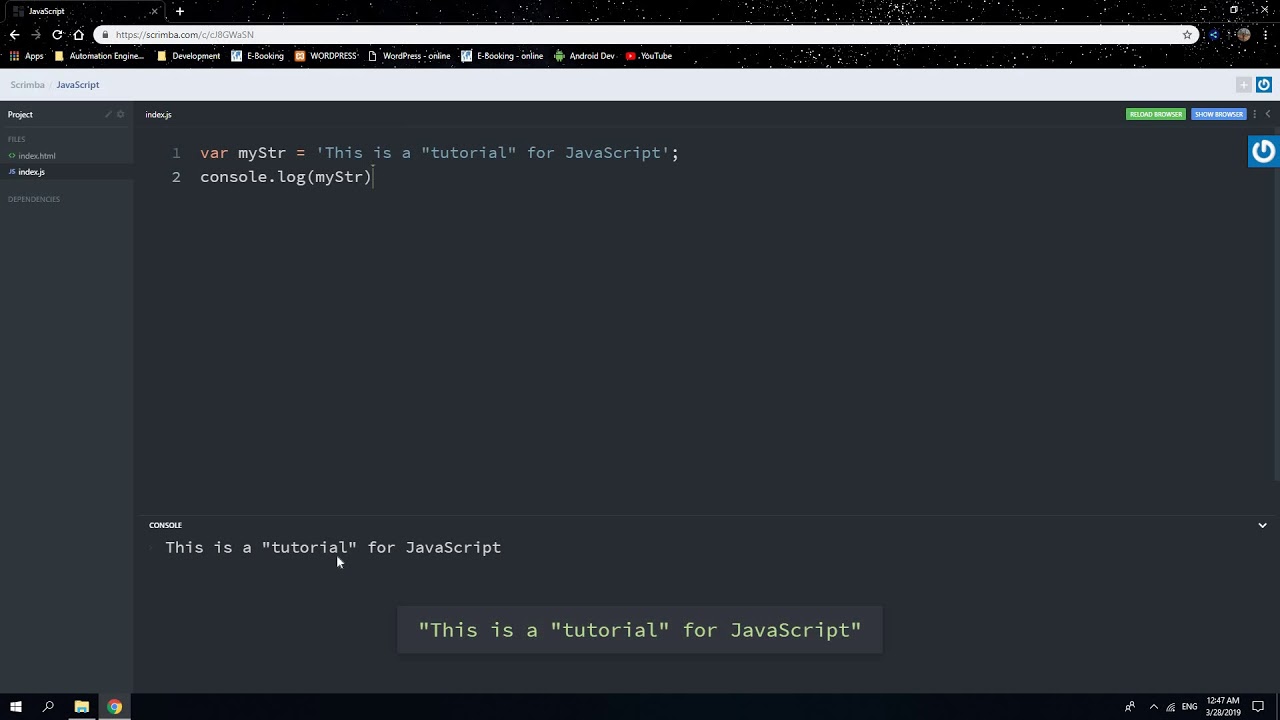Click the console.log(myStr) code line
This screenshot has height=720, width=1280.
click(x=286, y=177)
